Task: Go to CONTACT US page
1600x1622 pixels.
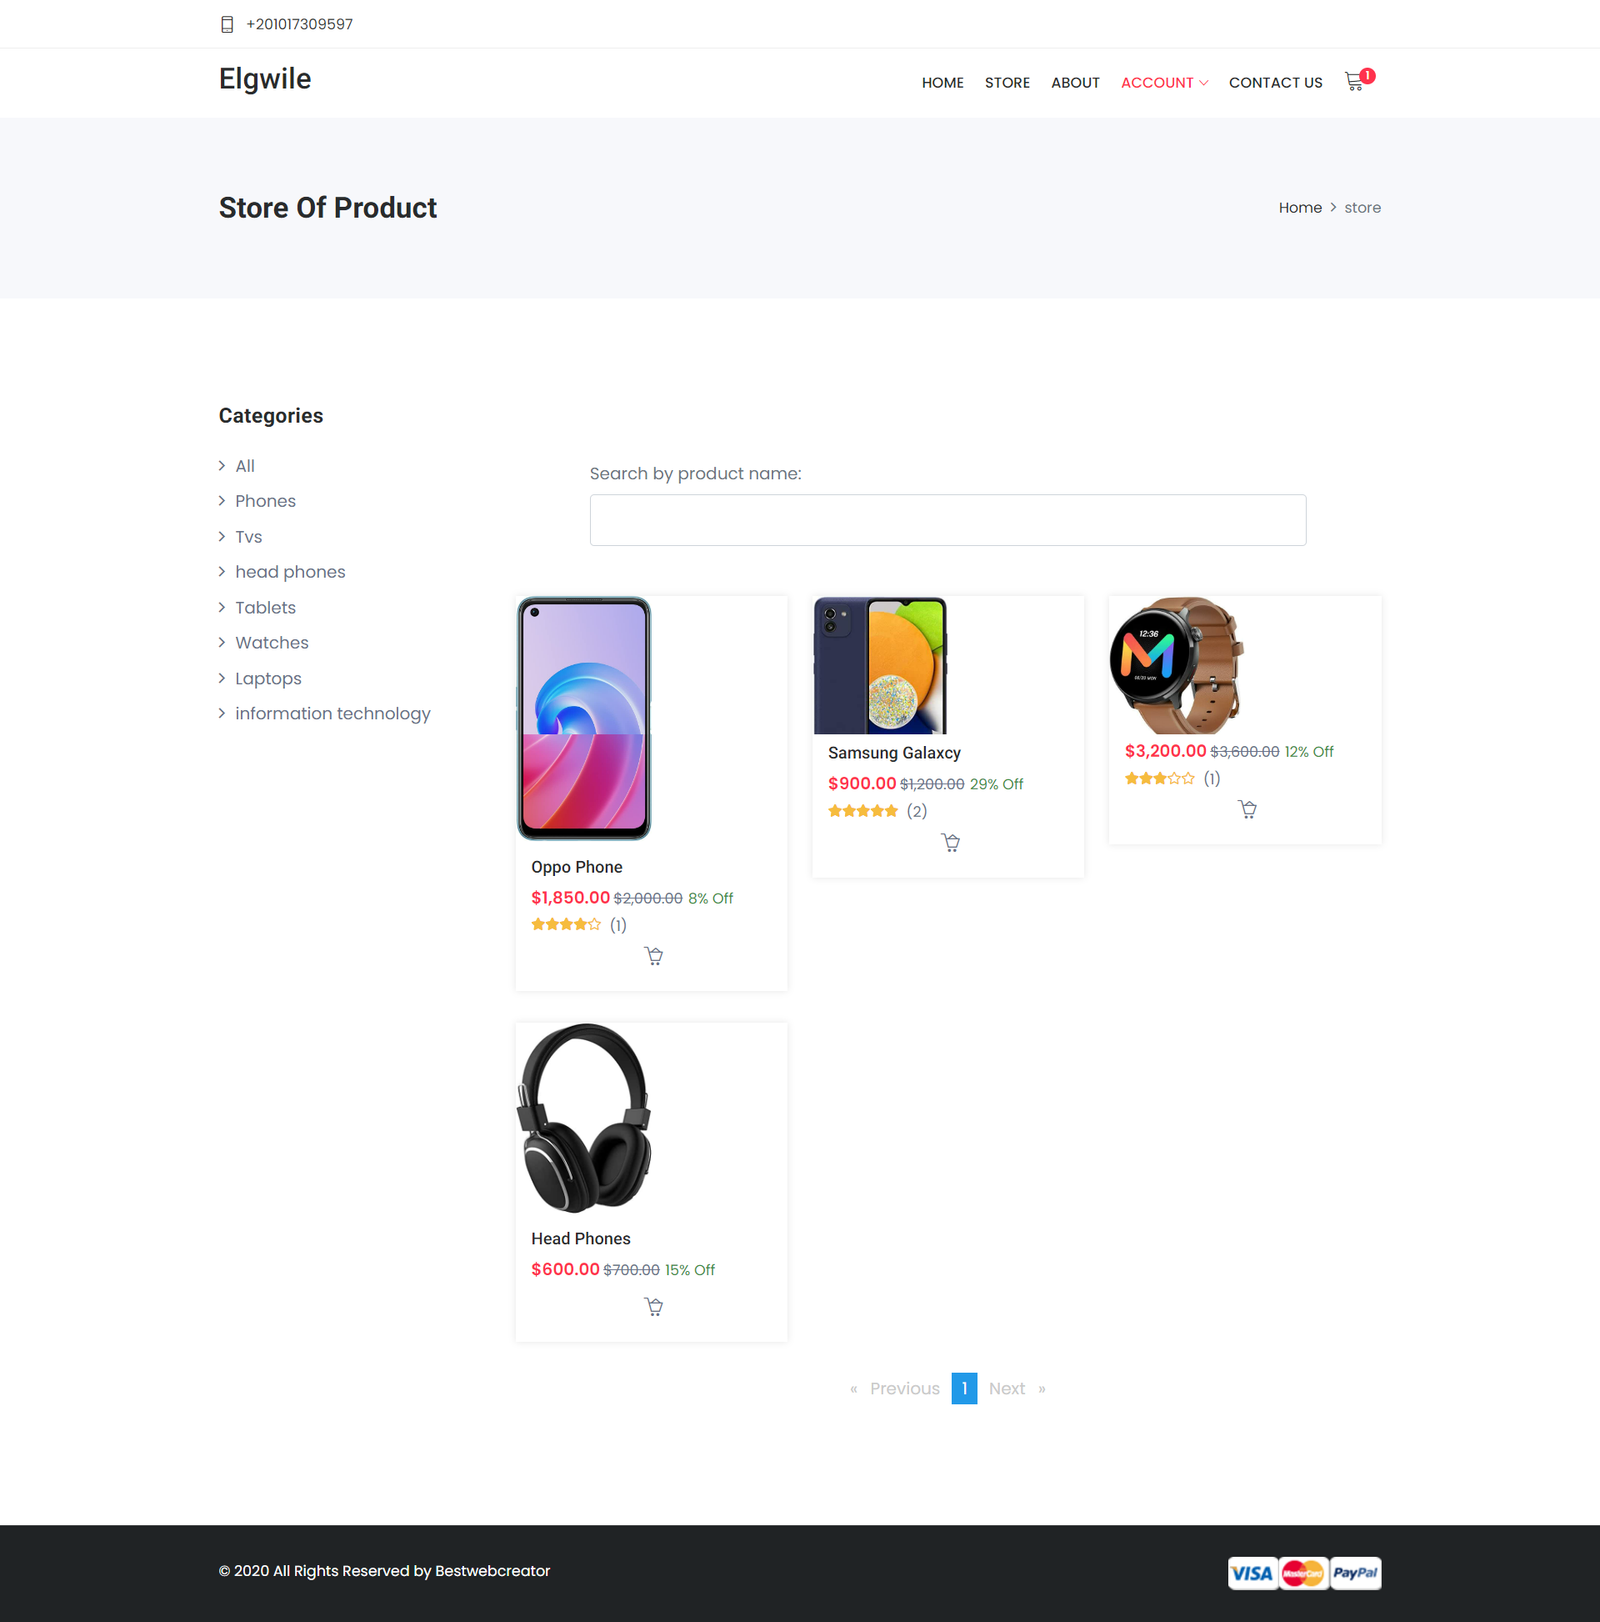Action: 1275,83
